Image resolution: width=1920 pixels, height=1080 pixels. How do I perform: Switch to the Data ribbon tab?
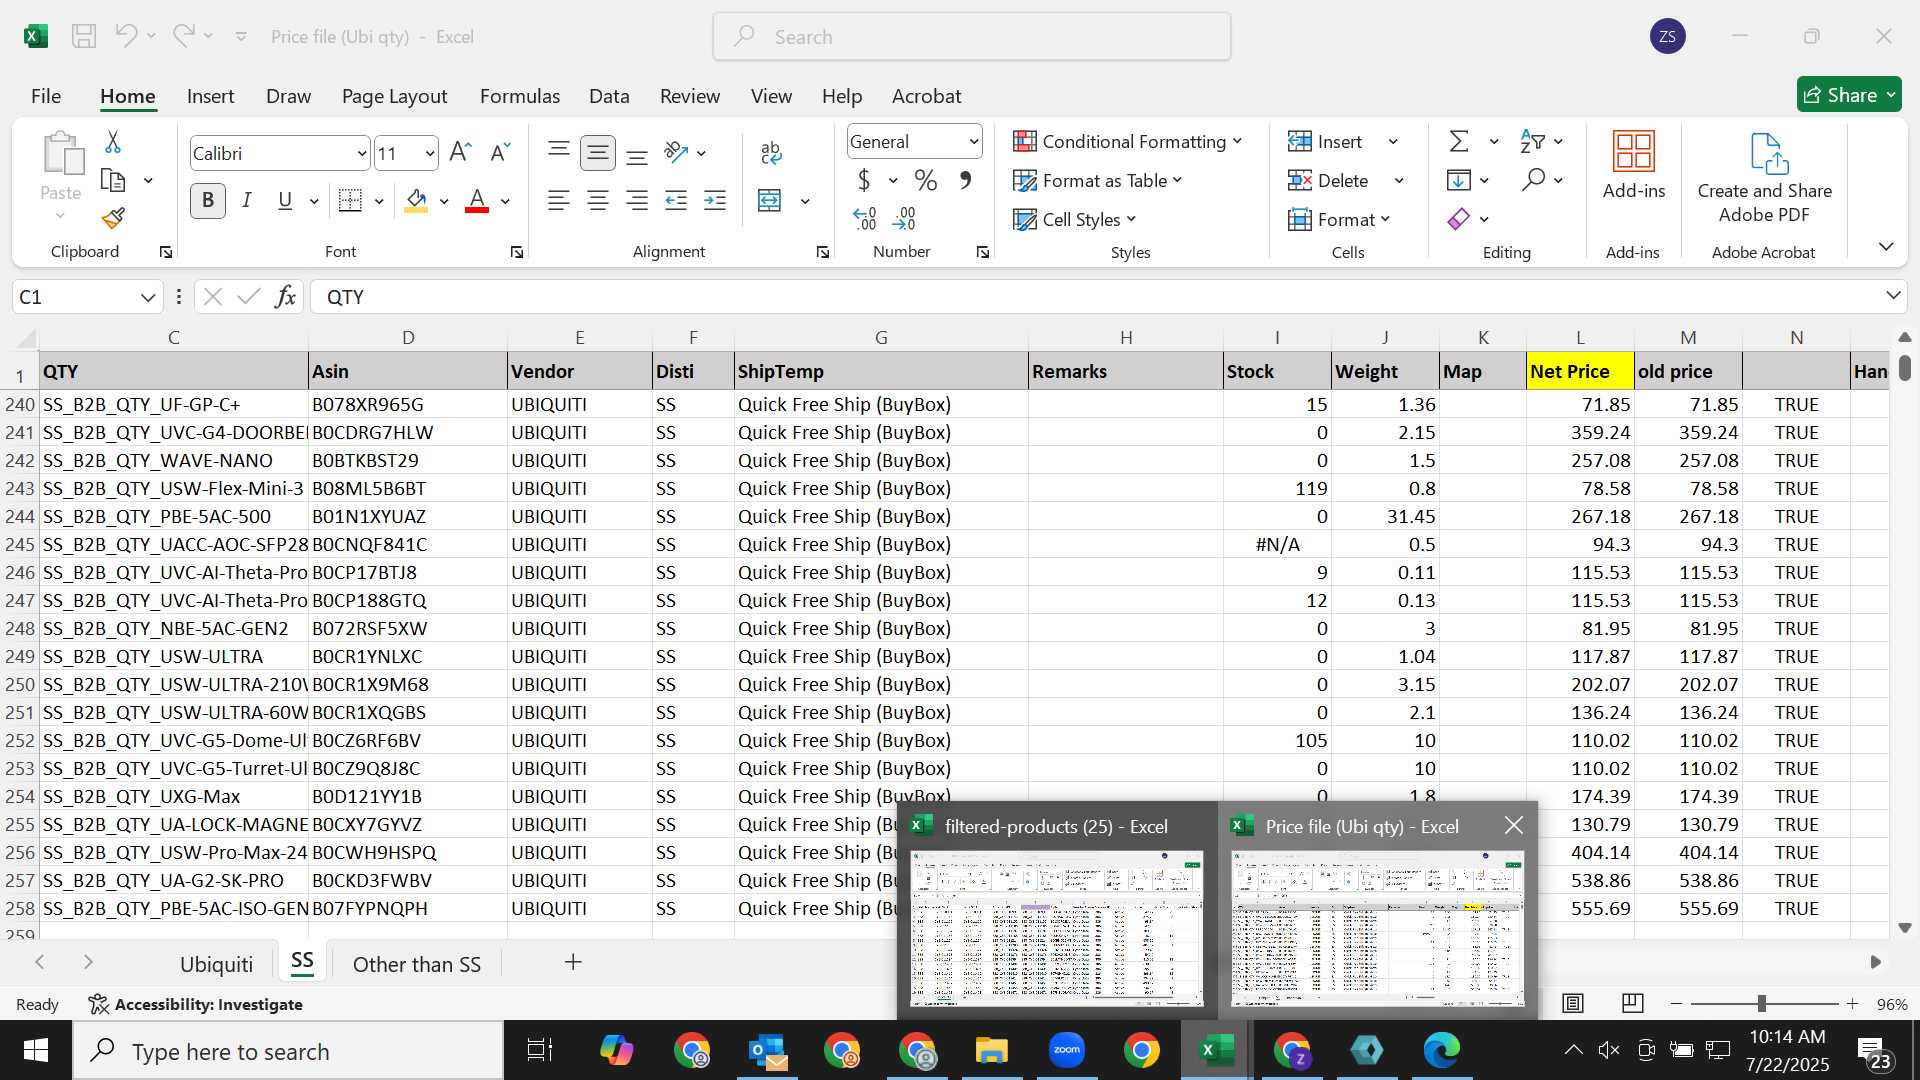tap(609, 96)
